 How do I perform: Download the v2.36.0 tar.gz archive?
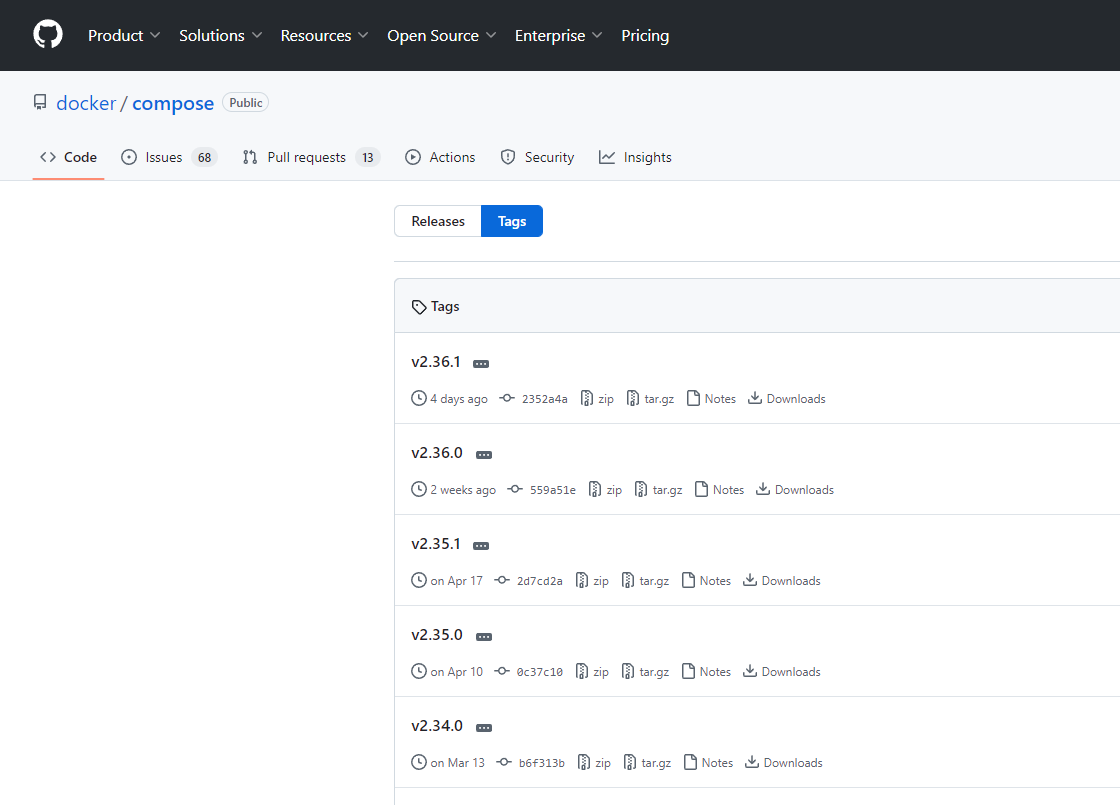tap(659, 489)
